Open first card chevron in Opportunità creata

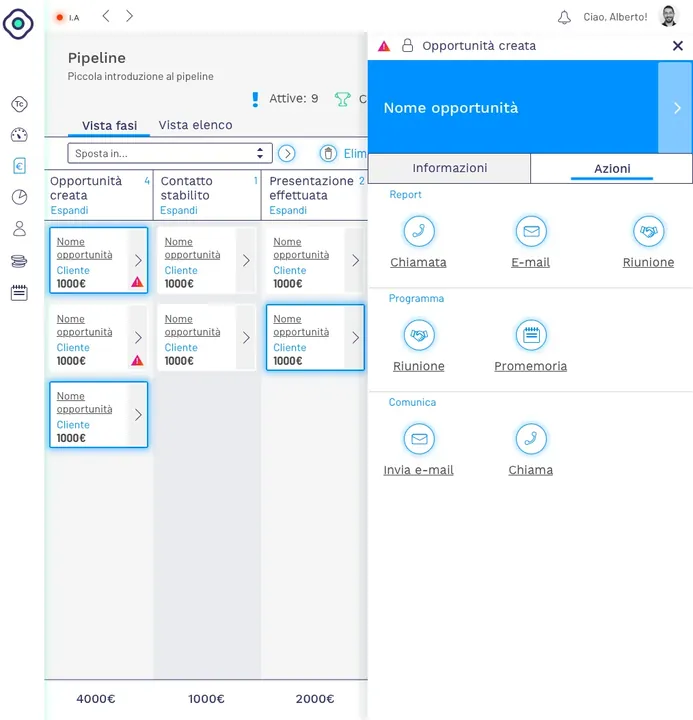click(x=138, y=260)
